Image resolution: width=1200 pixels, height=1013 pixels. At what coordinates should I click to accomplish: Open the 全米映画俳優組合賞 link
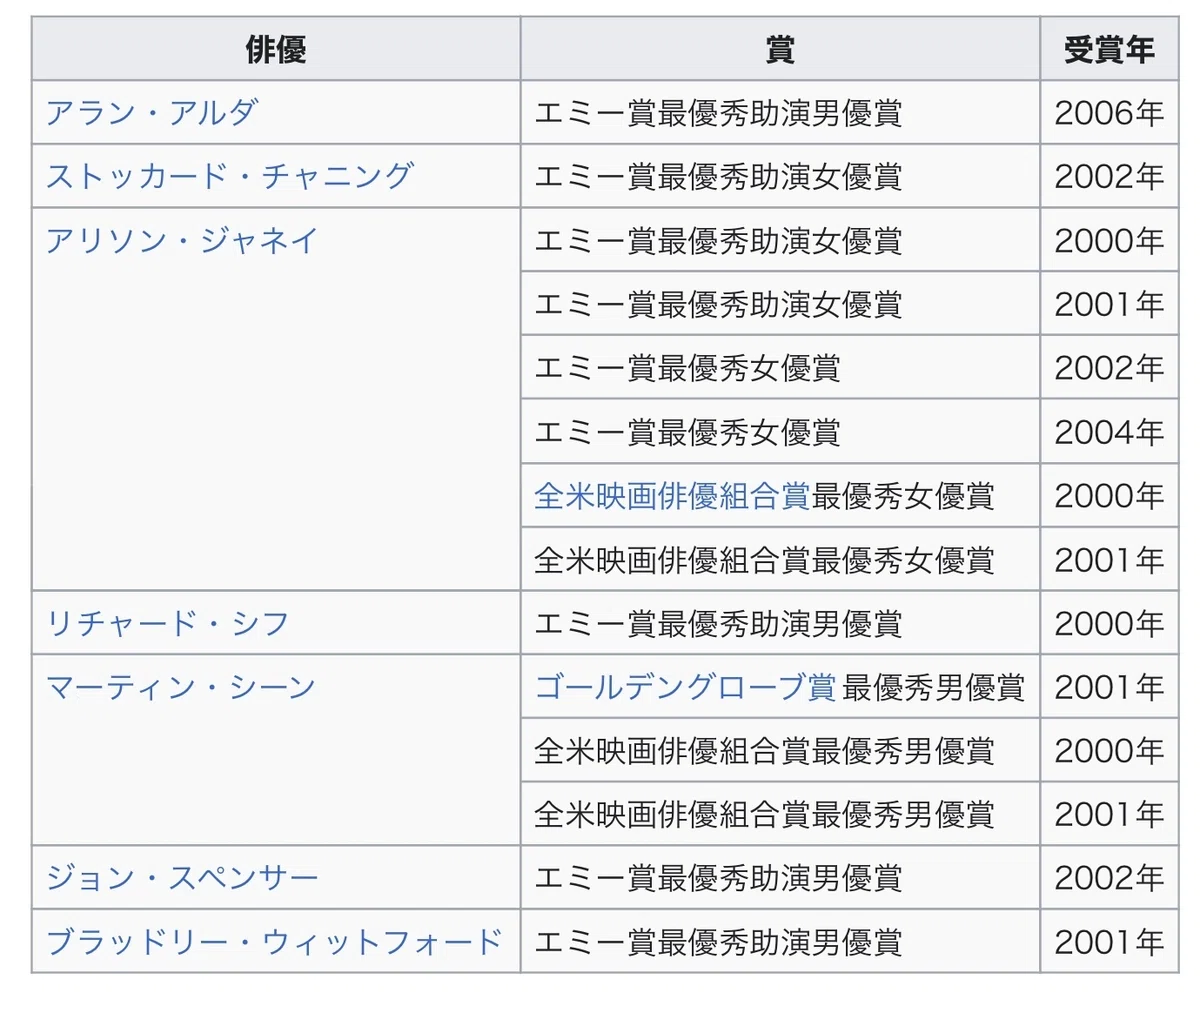coord(672,496)
